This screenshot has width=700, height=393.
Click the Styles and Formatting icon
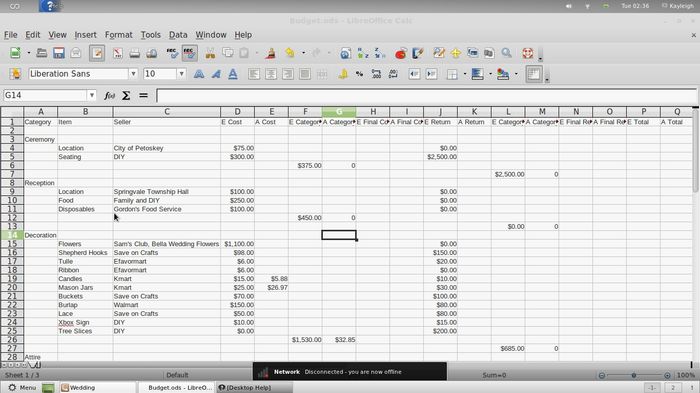[15, 74]
